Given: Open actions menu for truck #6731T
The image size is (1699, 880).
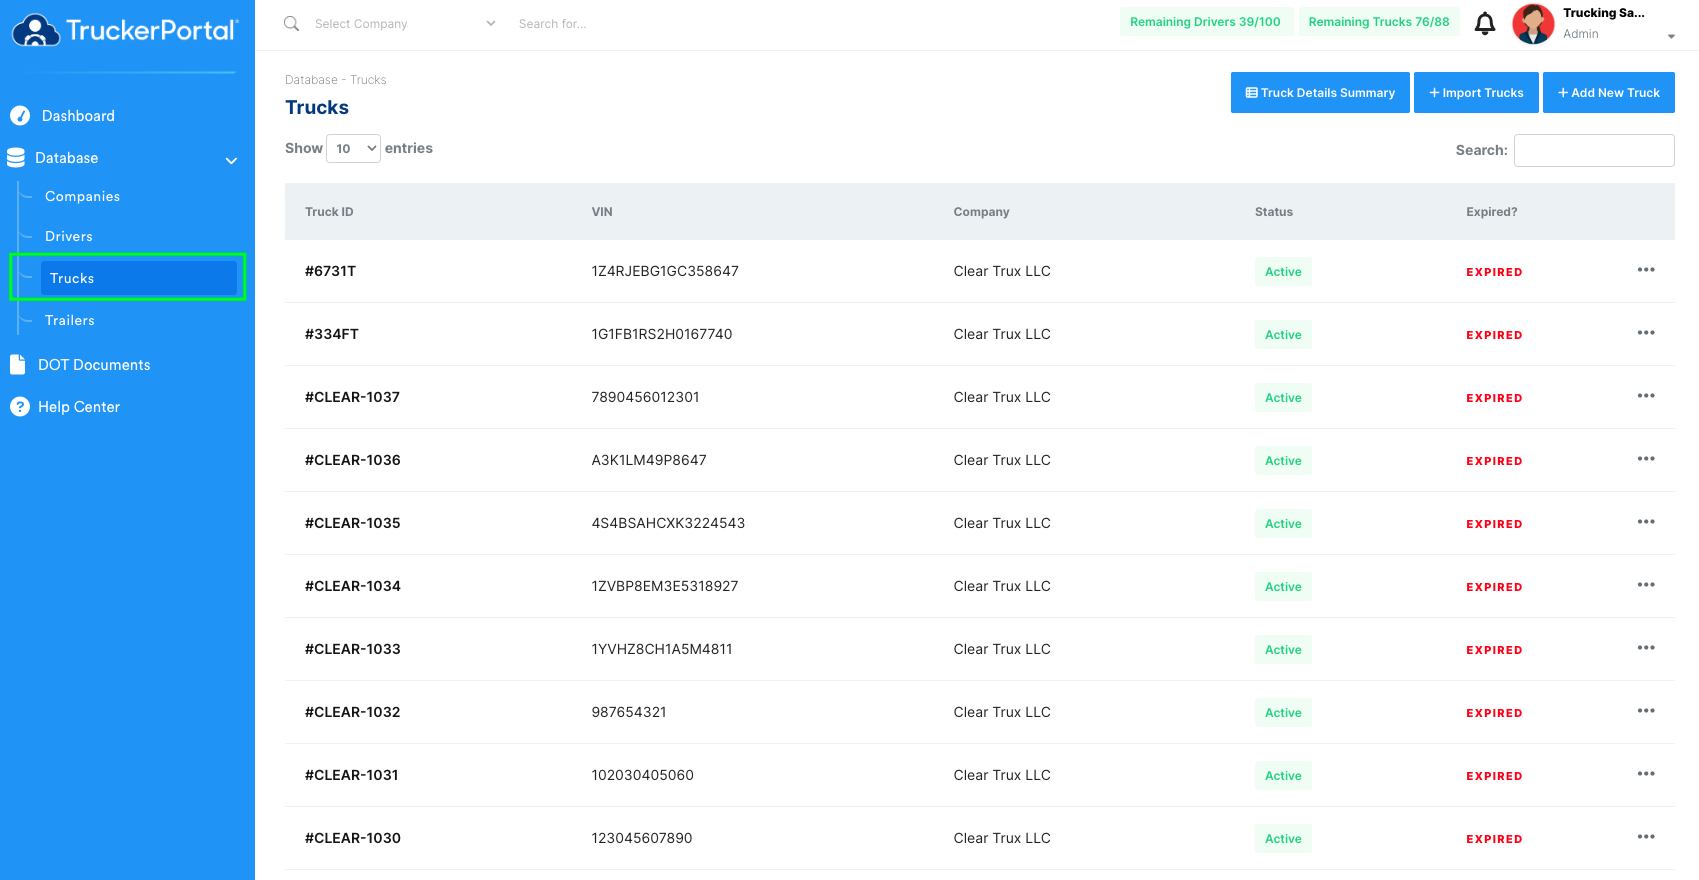Looking at the screenshot, I should [1646, 270].
